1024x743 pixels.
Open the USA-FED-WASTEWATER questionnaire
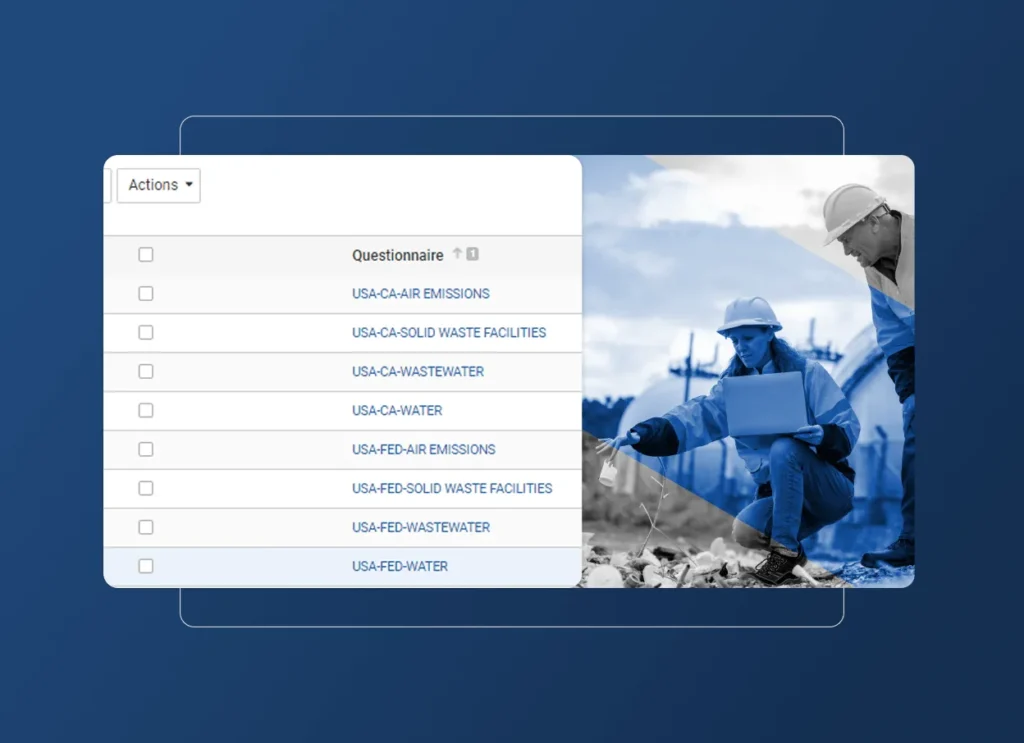tap(420, 527)
